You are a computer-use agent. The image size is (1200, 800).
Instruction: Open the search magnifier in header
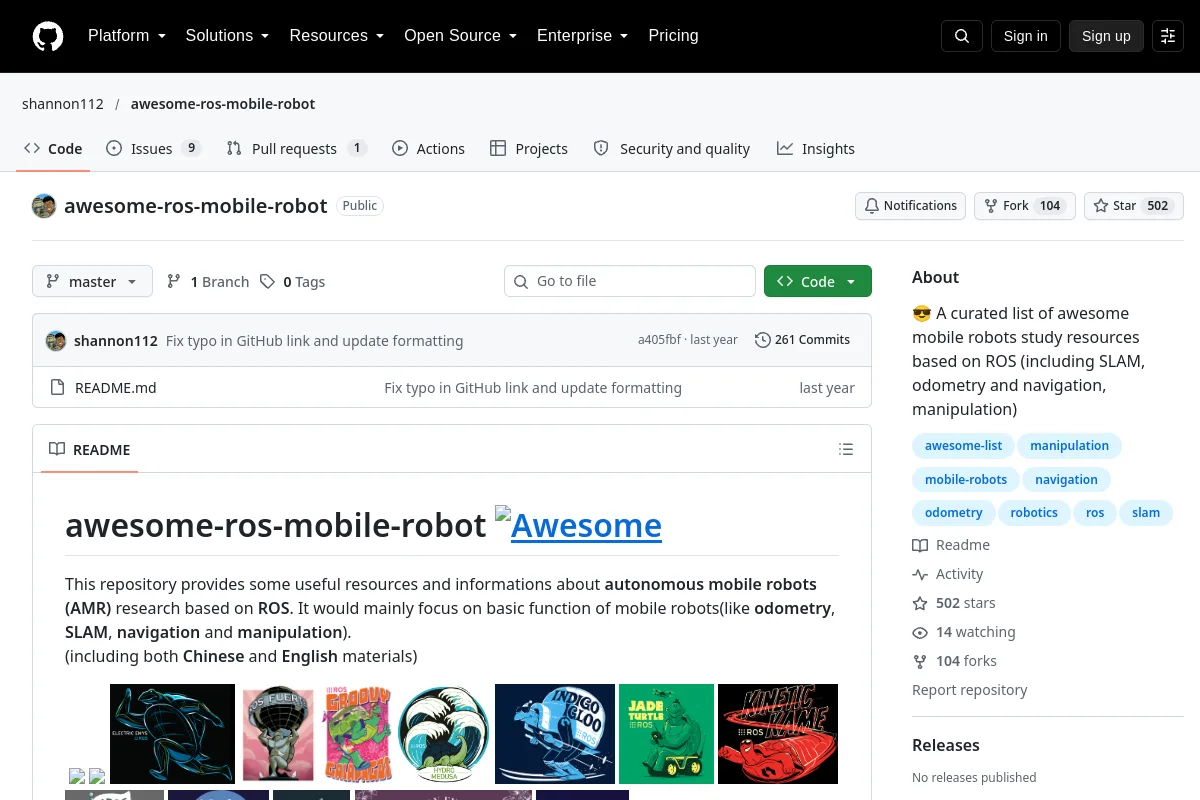click(x=962, y=36)
